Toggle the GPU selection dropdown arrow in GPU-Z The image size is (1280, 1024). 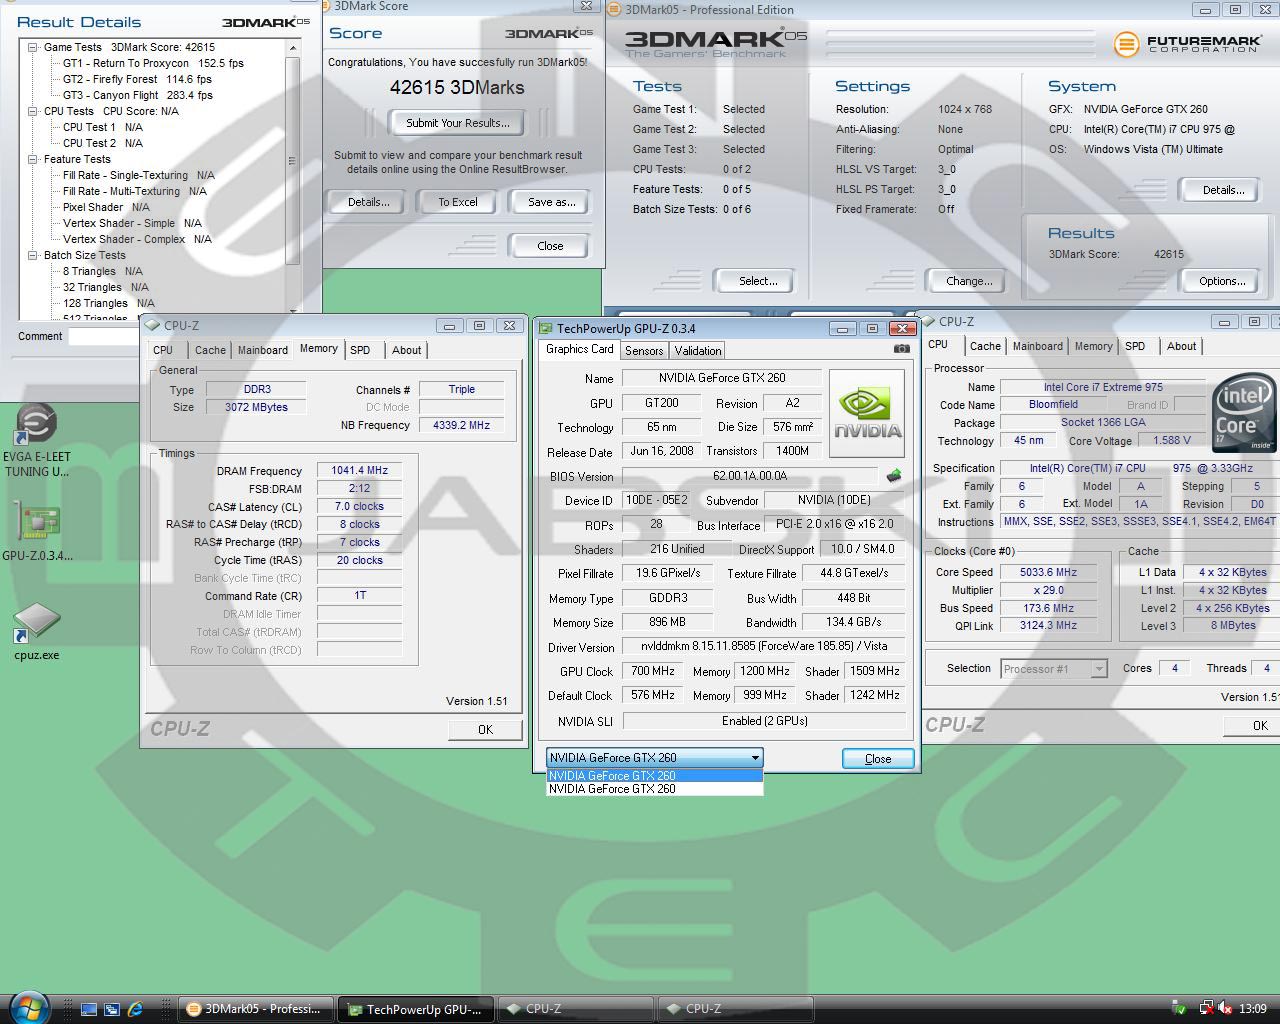click(755, 758)
